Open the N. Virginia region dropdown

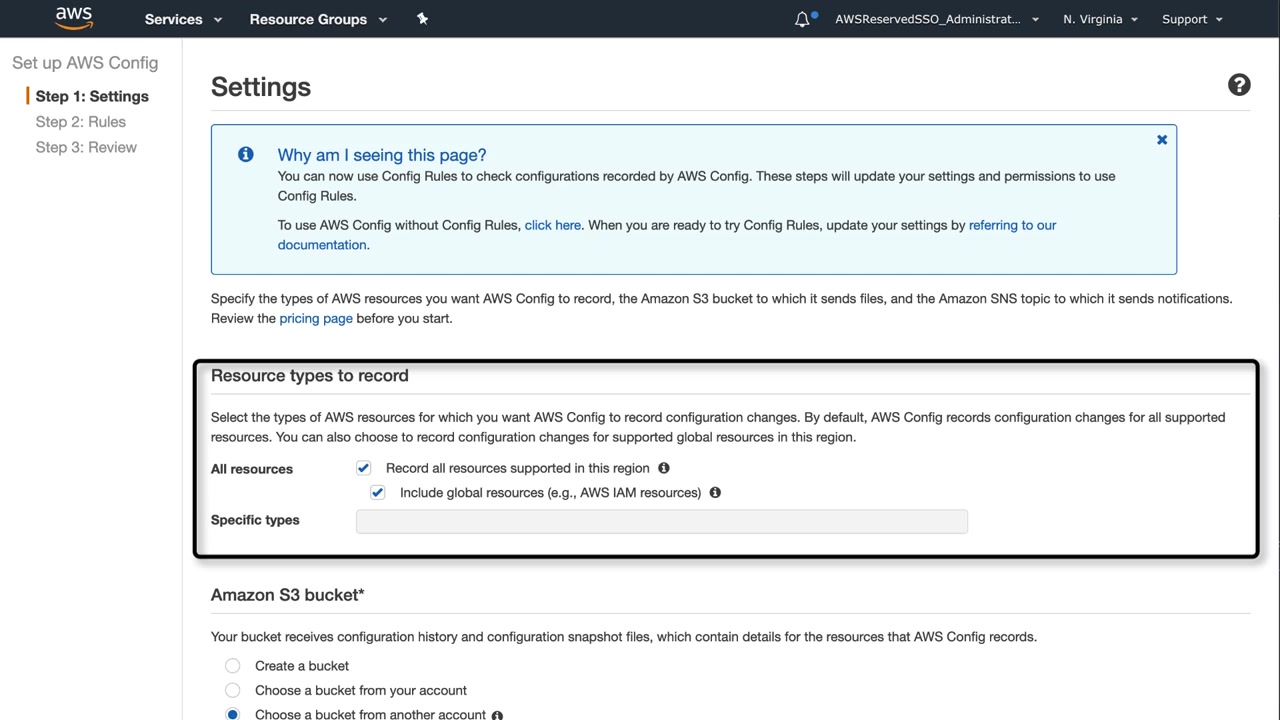1100,19
